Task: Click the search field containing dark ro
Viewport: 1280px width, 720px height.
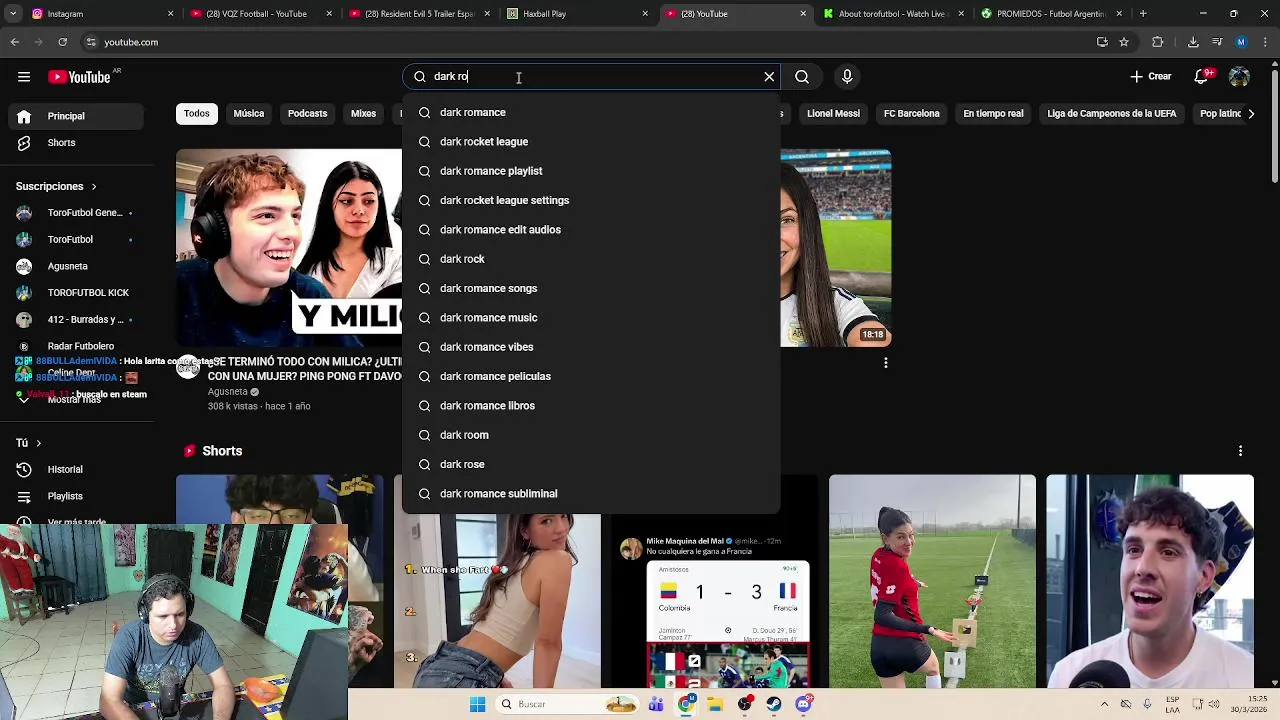Action: pyautogui.click(x=590, y=77)
